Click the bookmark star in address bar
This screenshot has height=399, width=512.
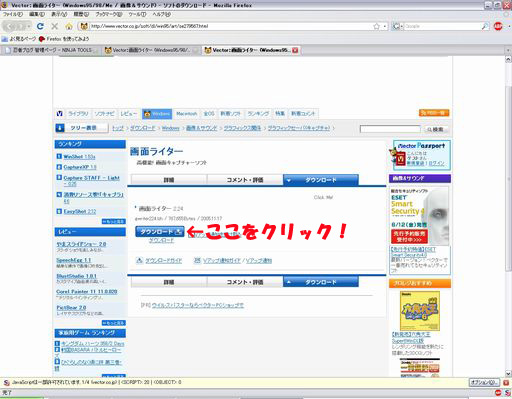[x=377, y=26]
